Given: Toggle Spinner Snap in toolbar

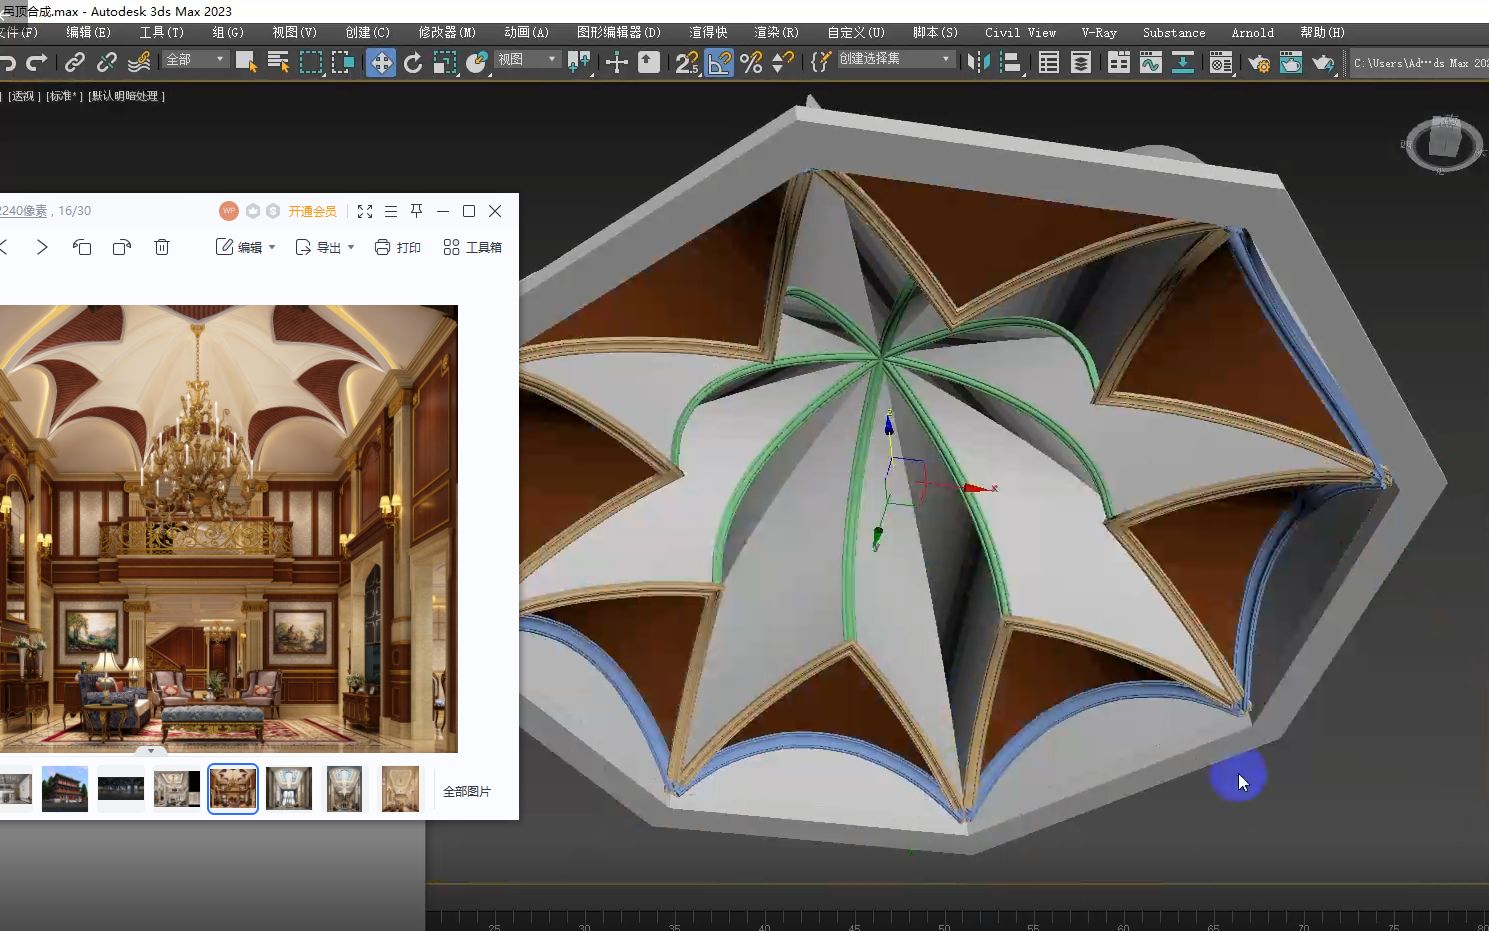Looking at the screenshot, I should [783, 62].
